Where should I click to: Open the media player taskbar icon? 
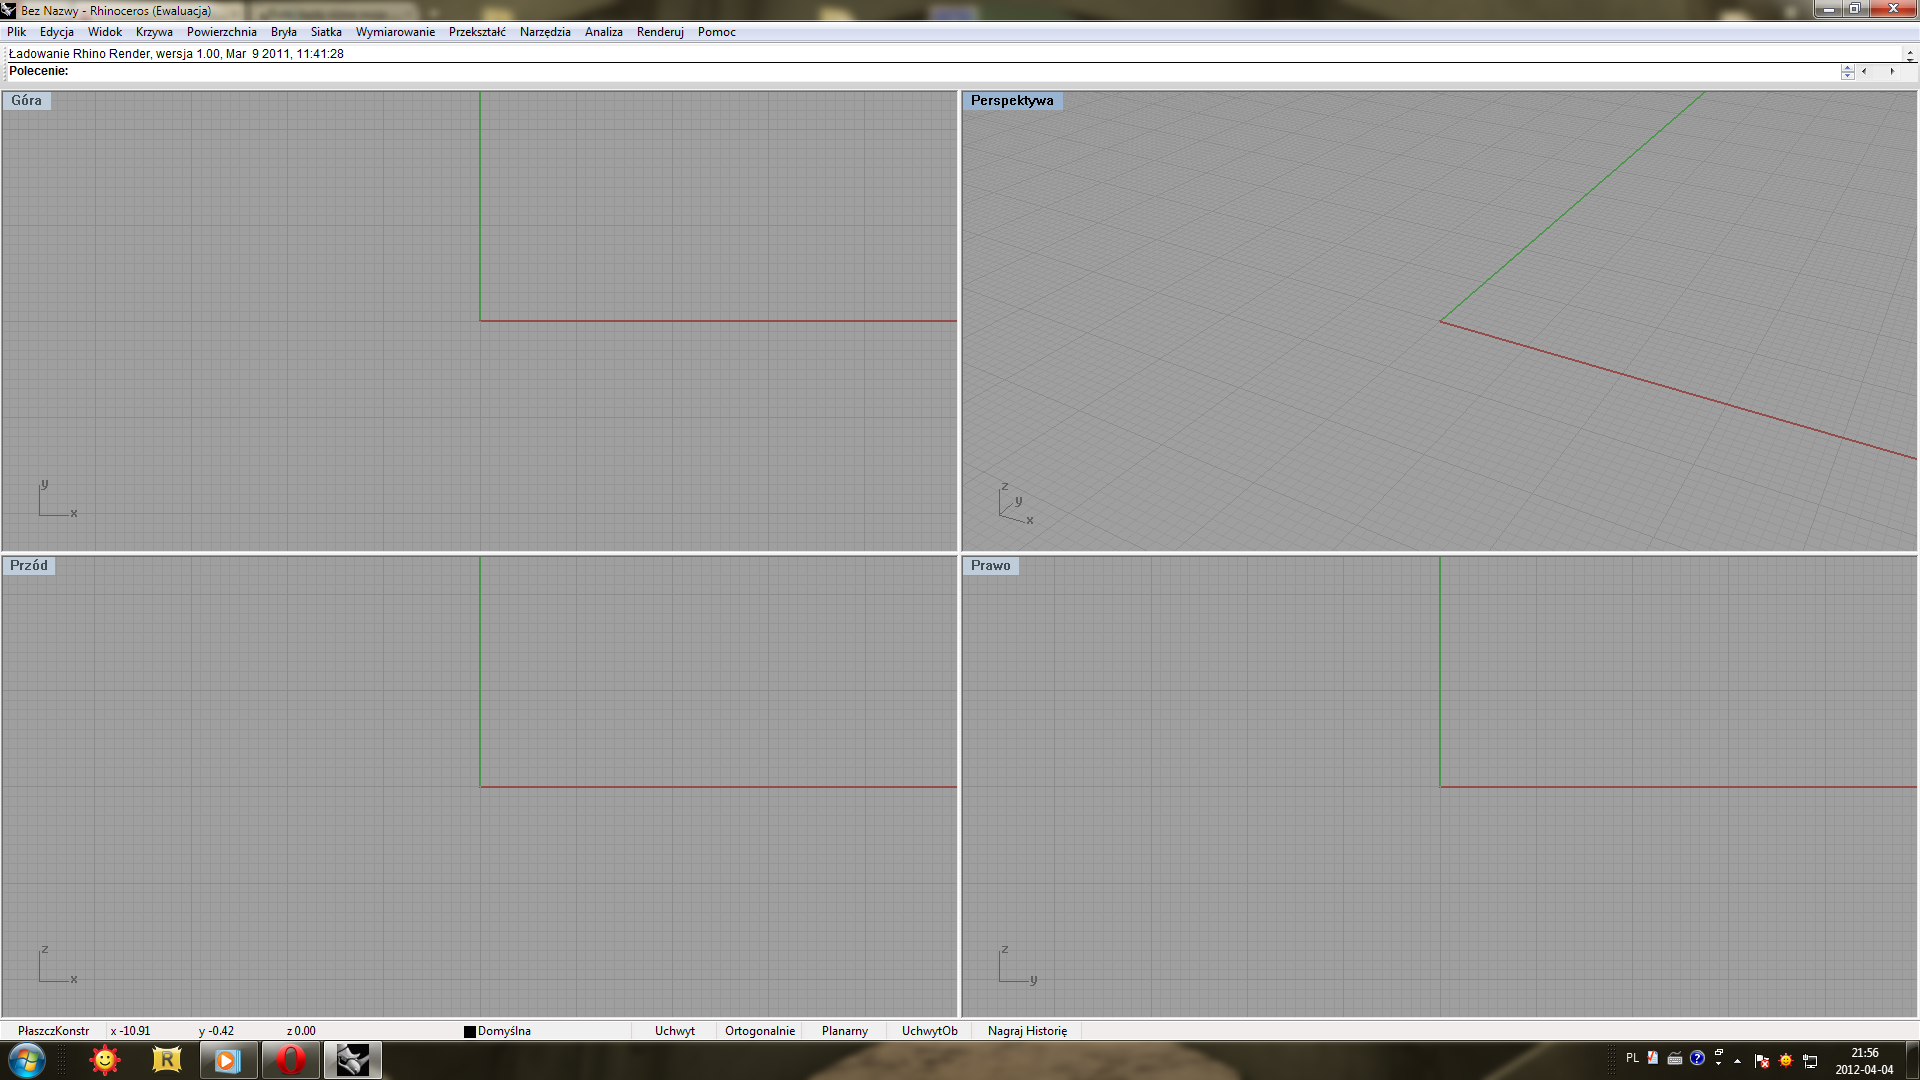(x=228, y=1060)
